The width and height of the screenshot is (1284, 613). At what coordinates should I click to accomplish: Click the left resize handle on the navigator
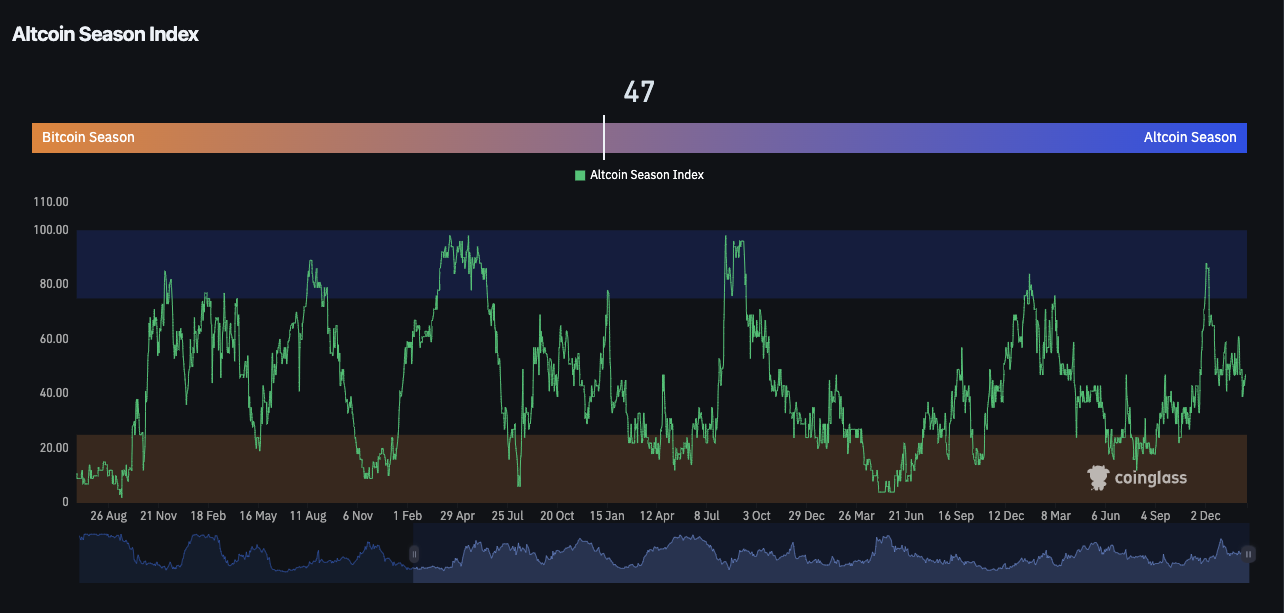(413, 553)
